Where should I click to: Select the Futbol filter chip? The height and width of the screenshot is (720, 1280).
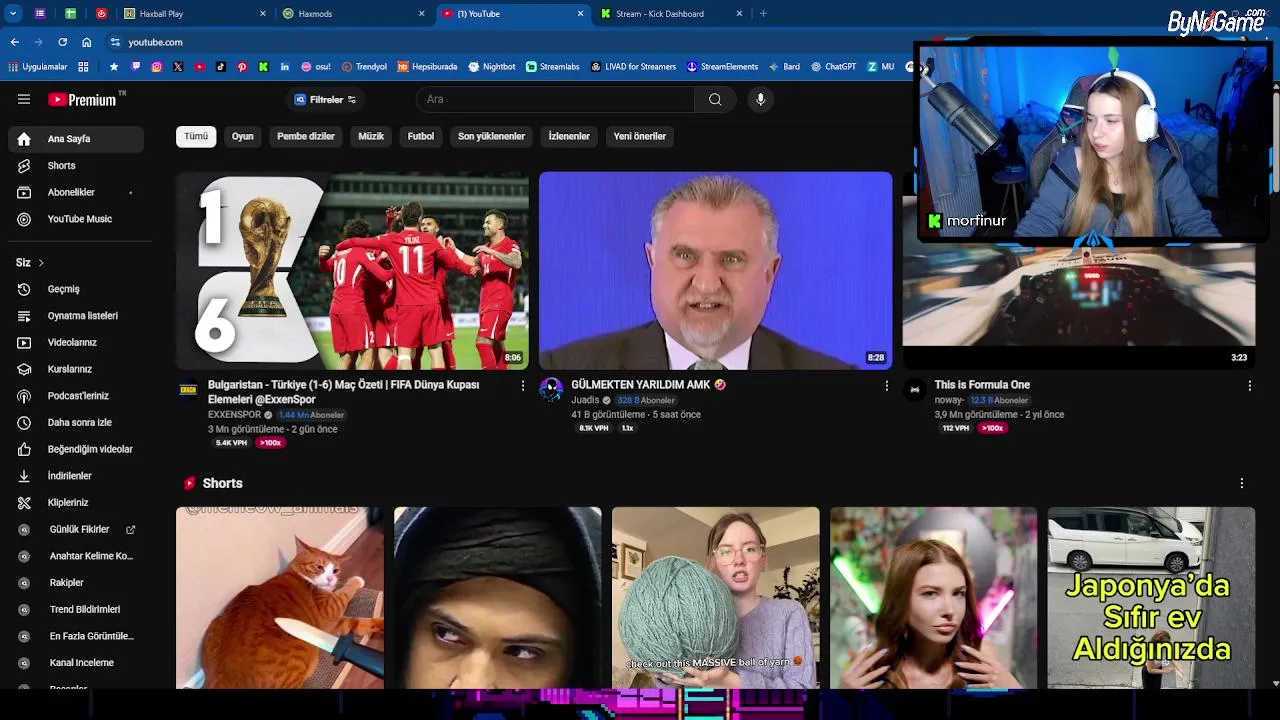421,136
